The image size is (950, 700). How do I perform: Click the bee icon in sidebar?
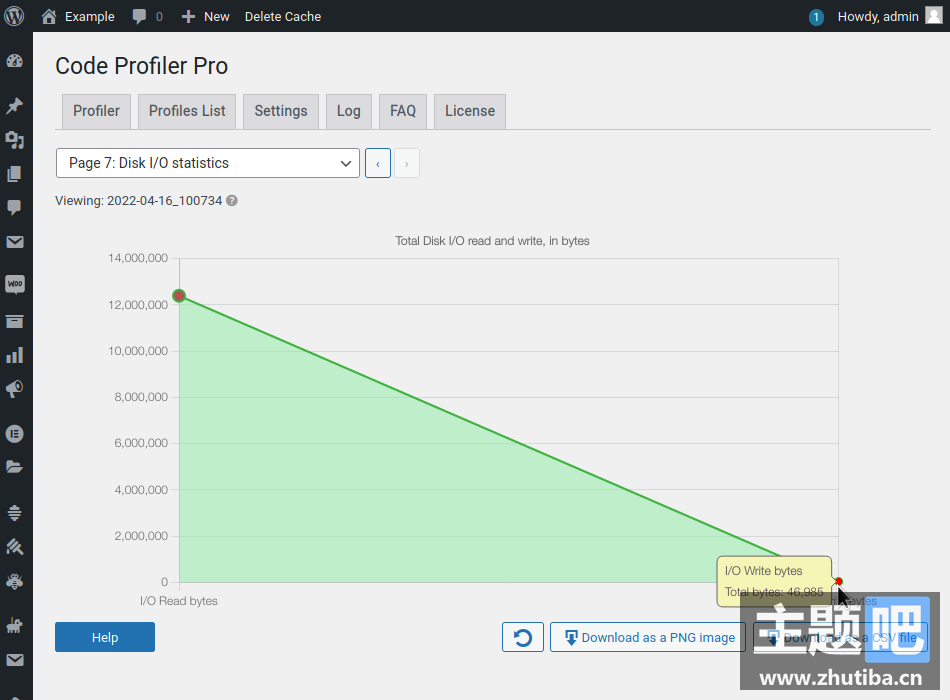pos(15,581)
